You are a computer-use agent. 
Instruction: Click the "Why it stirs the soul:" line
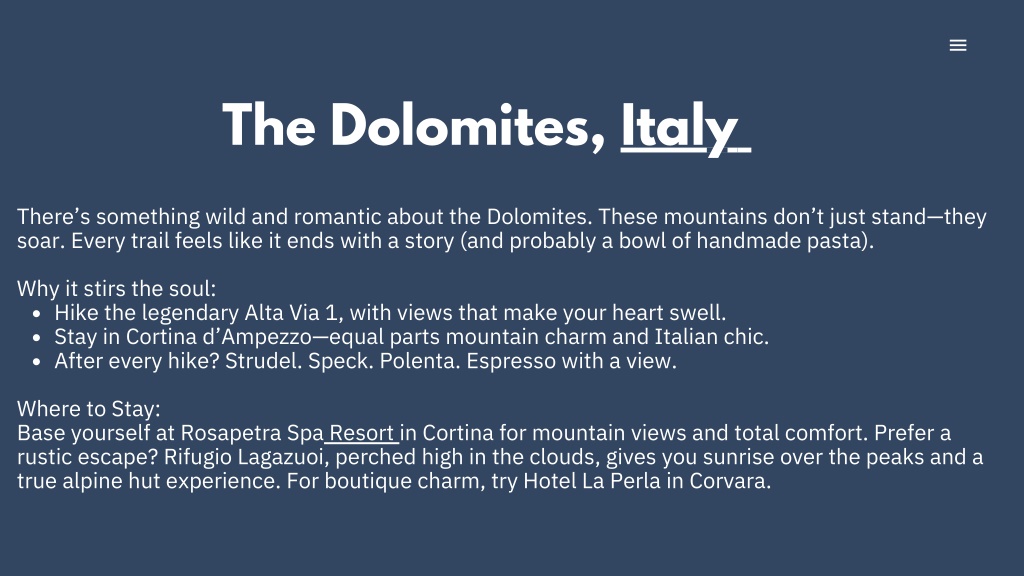tap(116, 289)
